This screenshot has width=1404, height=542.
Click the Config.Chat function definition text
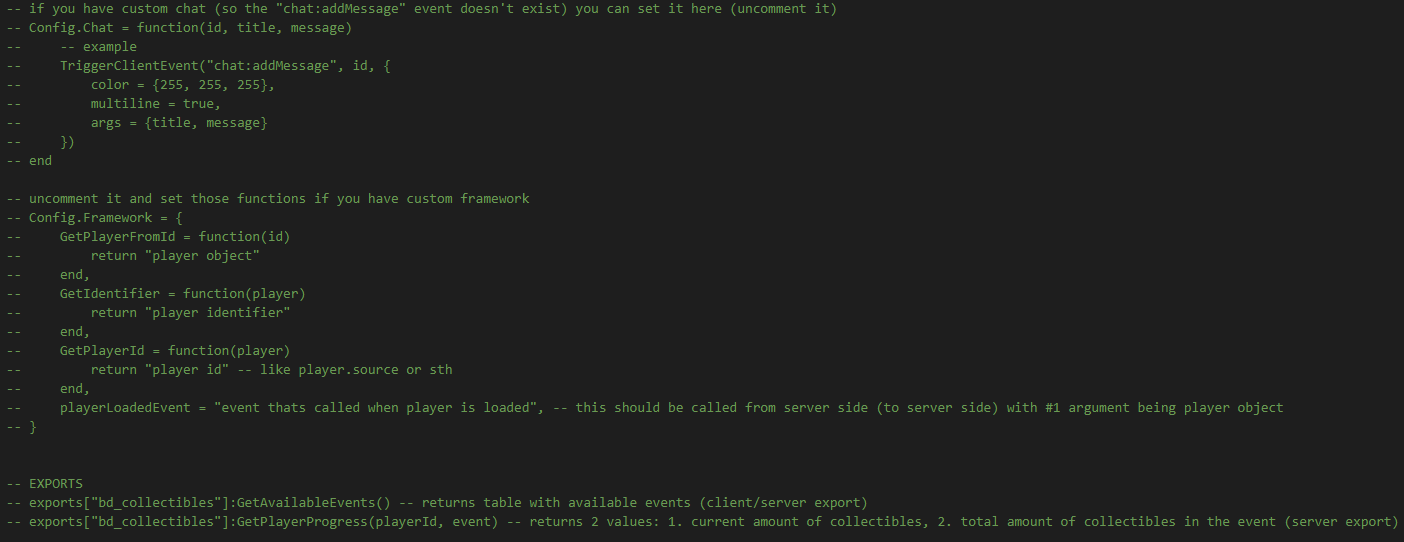(190, 28)
